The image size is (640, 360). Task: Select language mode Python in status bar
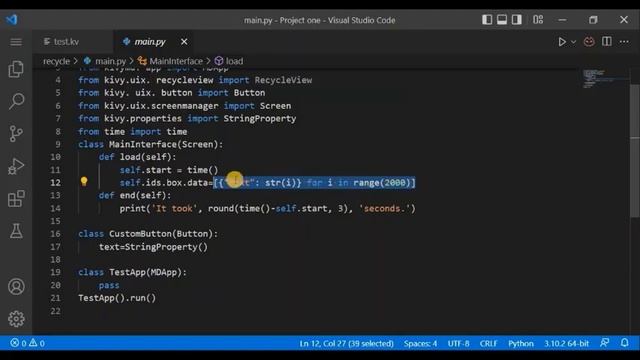[x=520, y=344]
